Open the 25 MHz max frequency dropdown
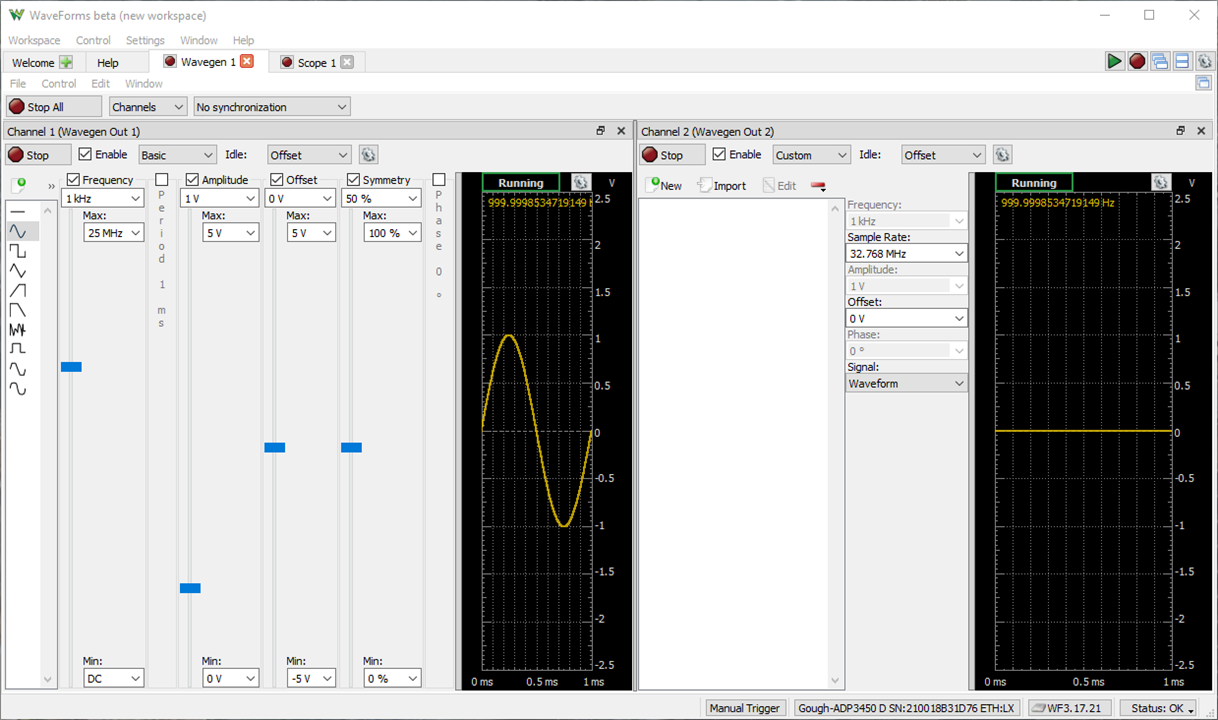The height and width of the screenshot is (720, 1218). [114, 233]
